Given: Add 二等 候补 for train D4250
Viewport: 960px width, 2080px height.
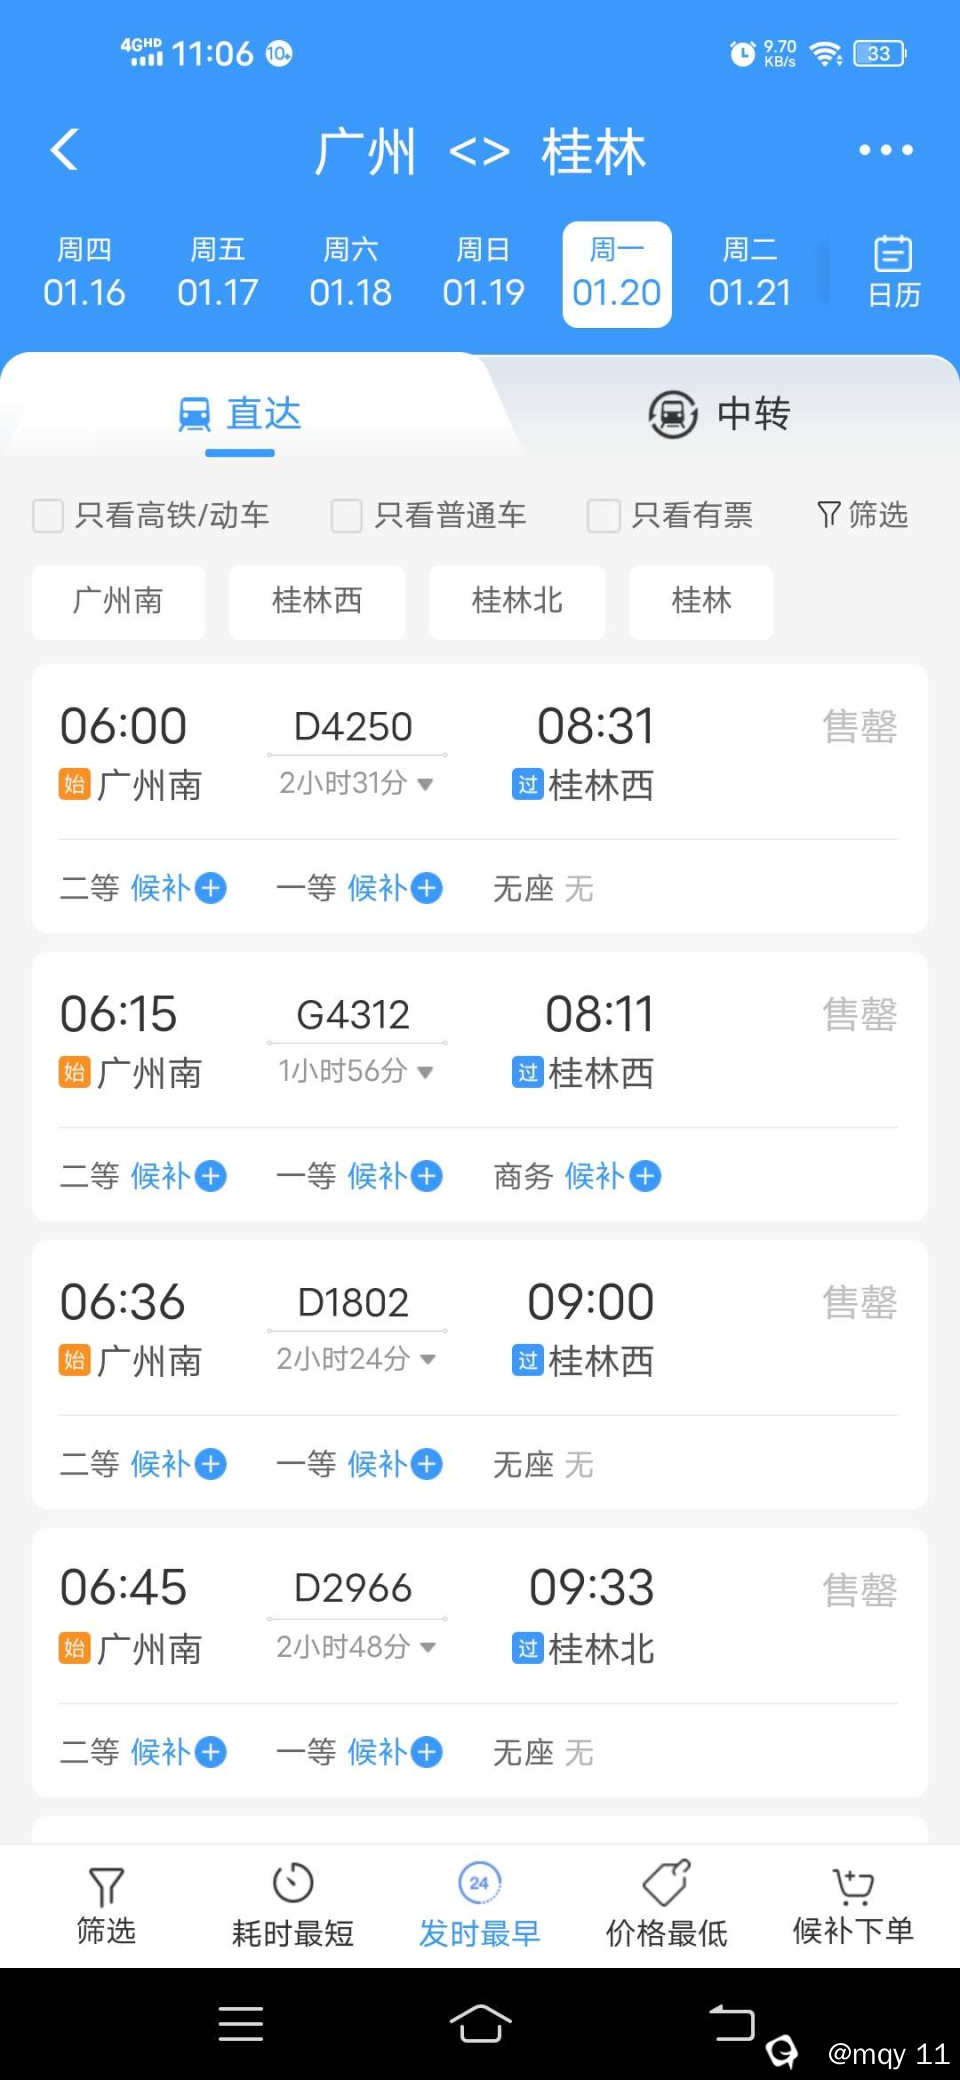Looking at the screenshot, I should (211, 888).
